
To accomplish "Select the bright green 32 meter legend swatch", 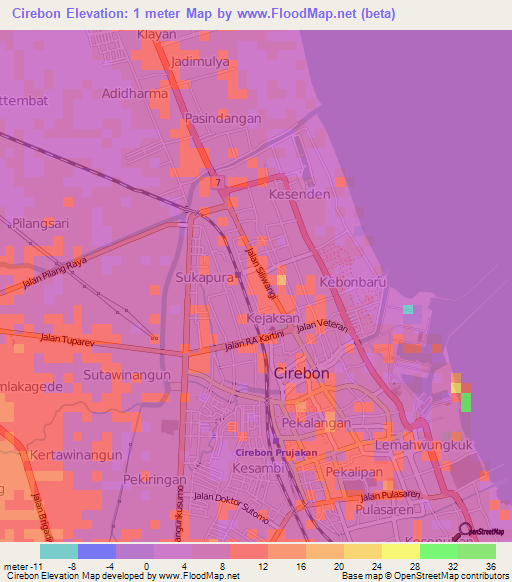I will 439,552.
